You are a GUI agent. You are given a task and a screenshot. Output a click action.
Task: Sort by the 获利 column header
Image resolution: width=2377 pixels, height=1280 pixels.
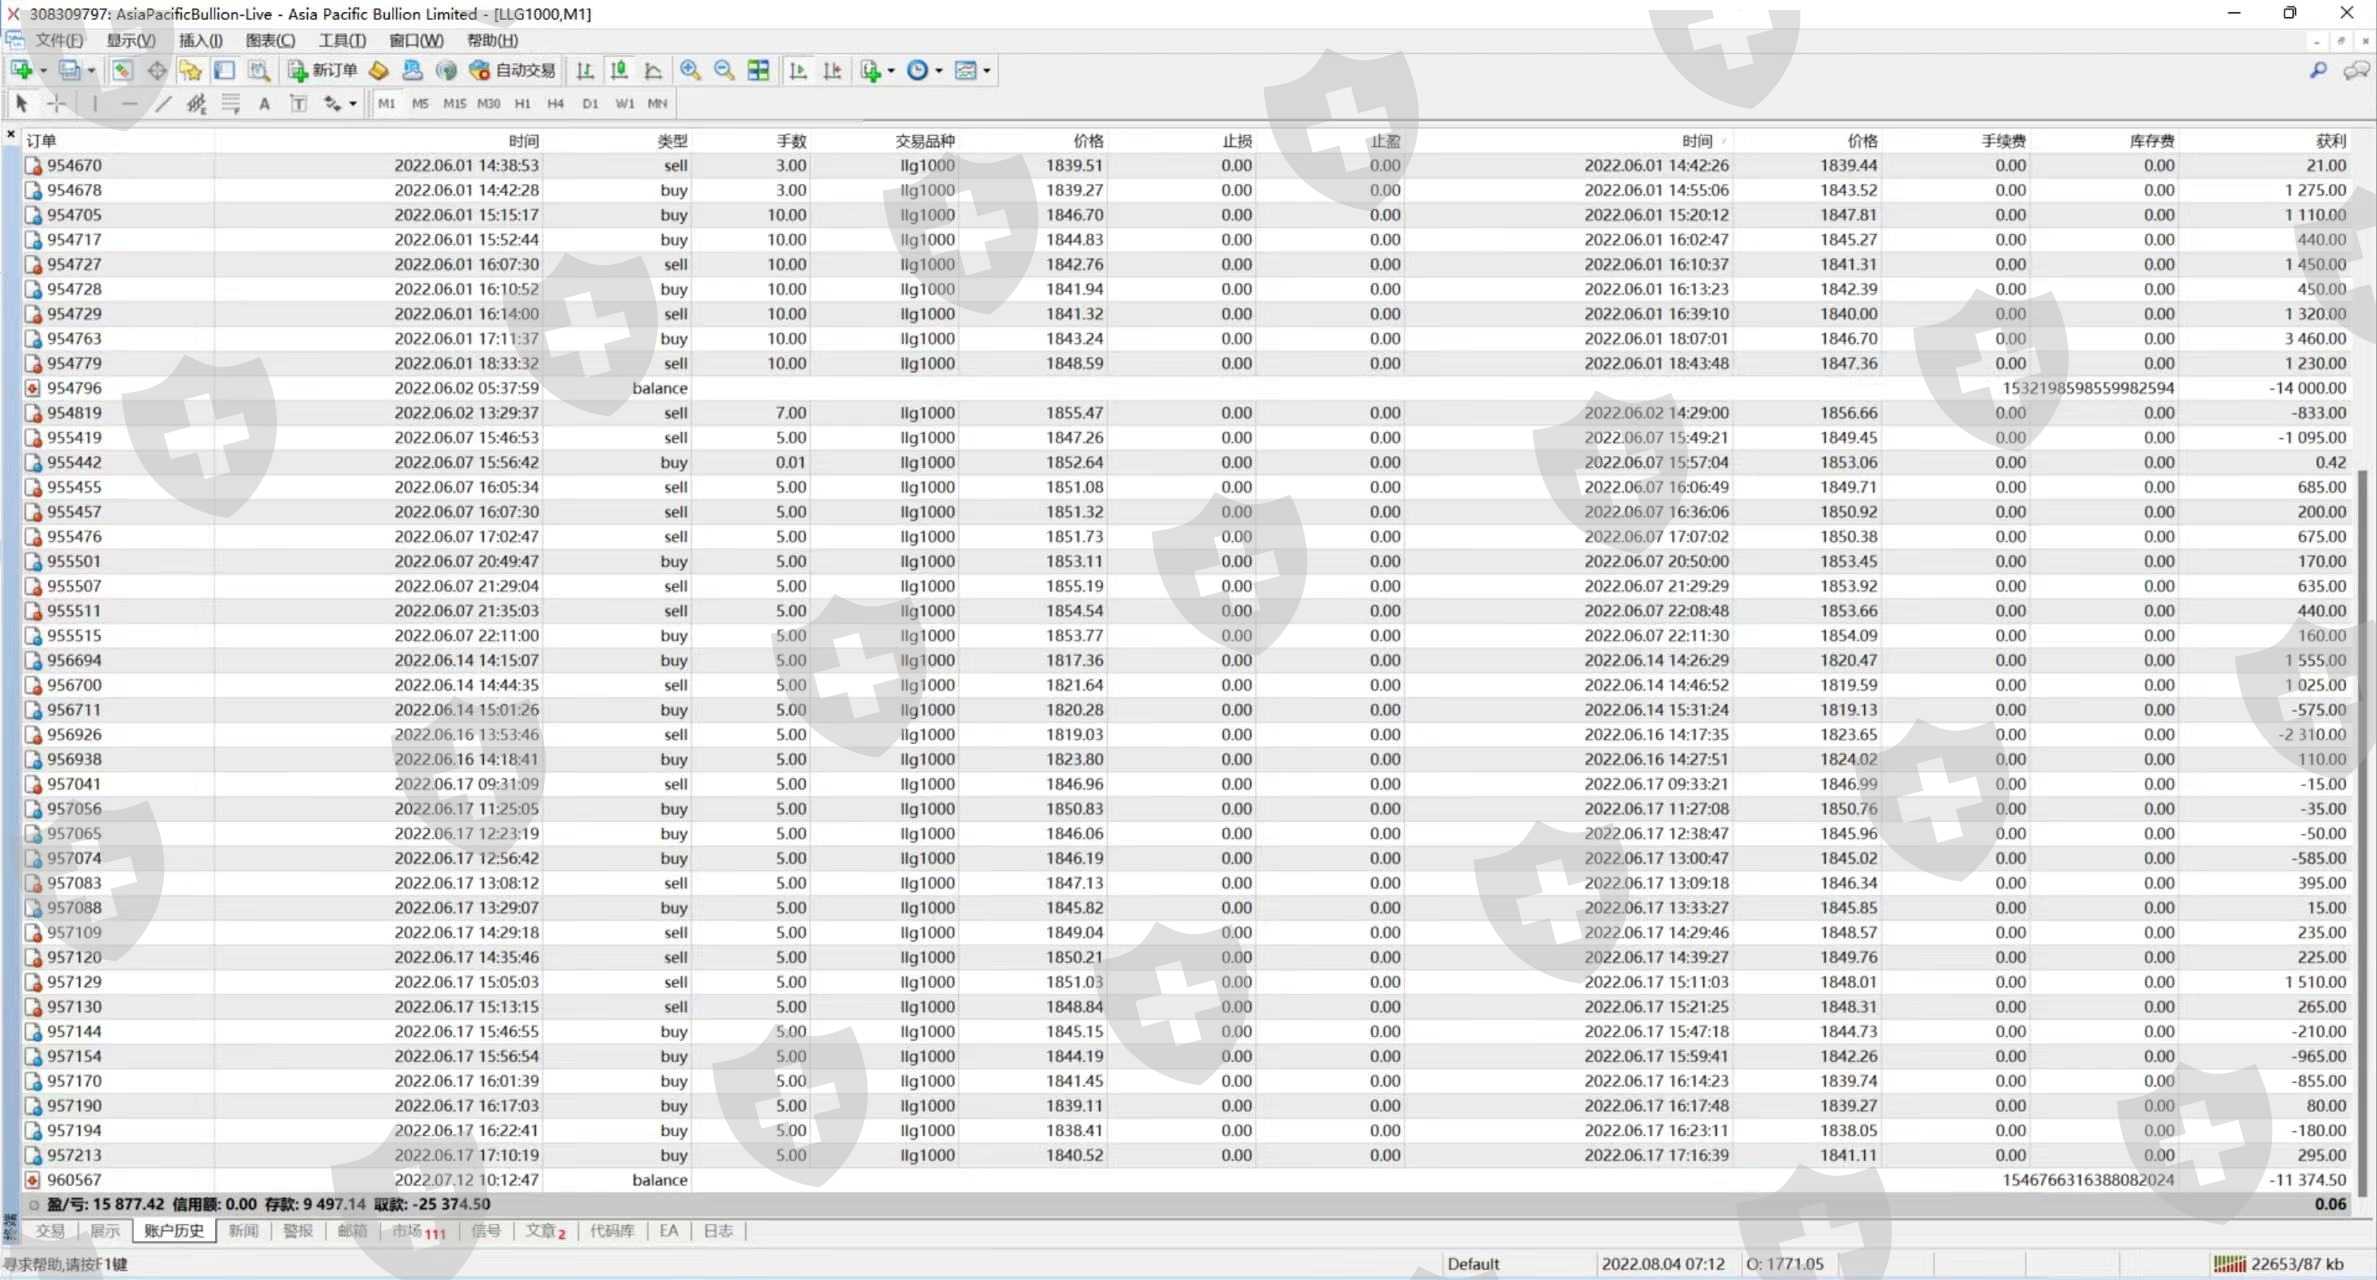[x=2330, y=141]
